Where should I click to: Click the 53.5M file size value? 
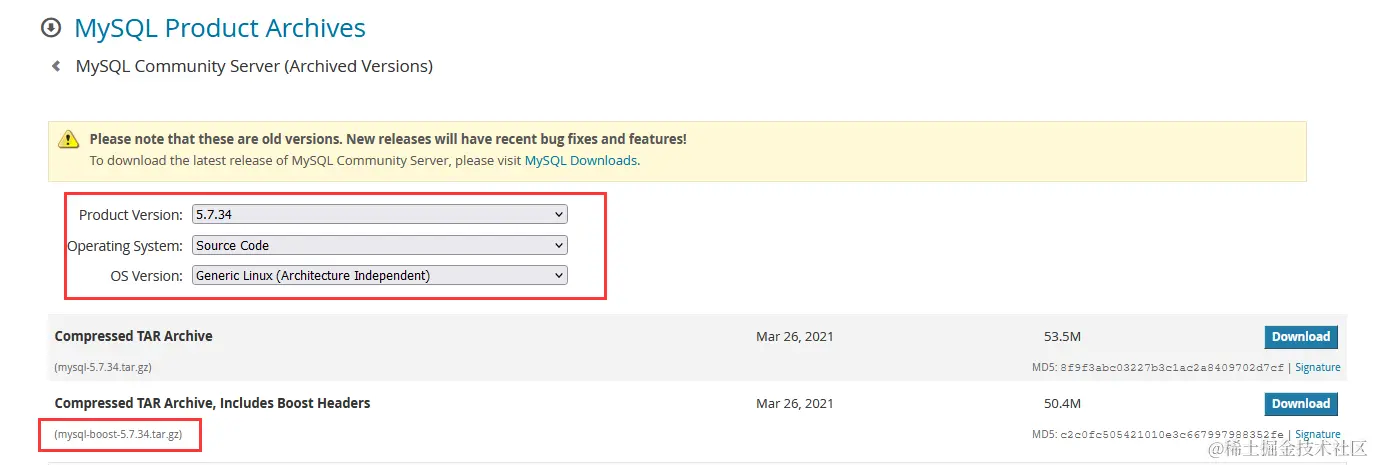(1061, 337)
